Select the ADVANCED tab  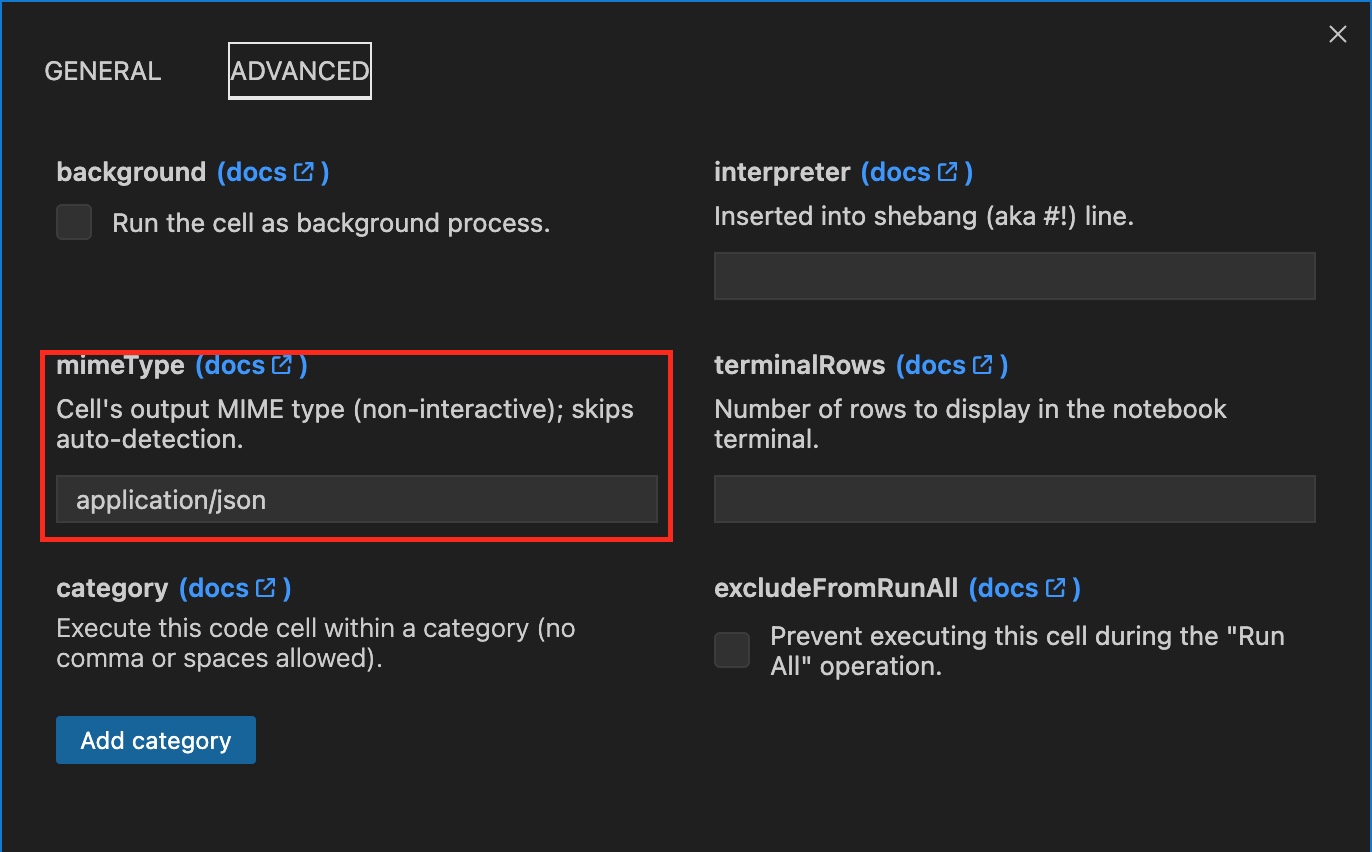300,71
